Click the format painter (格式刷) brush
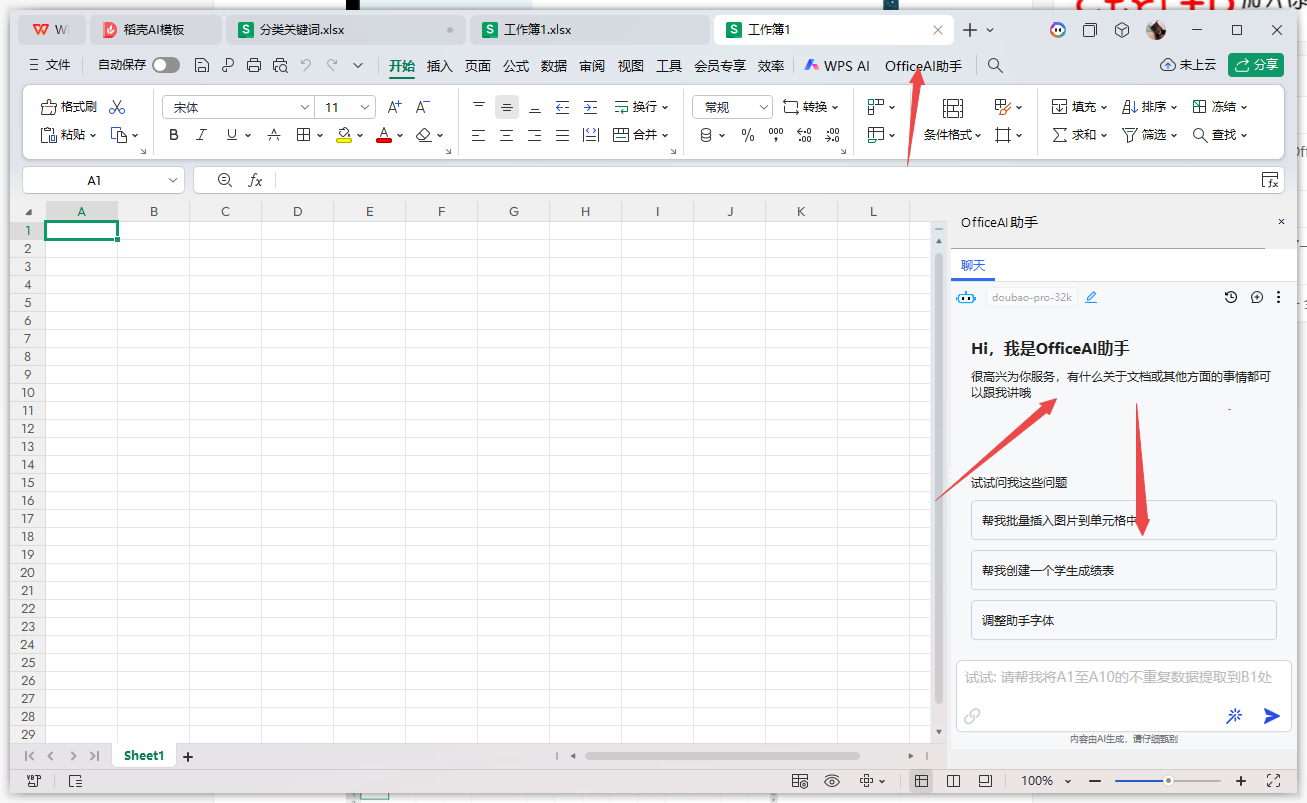Image resolution: width=1307 pixels, height=803 pixels. pos(68,107)
